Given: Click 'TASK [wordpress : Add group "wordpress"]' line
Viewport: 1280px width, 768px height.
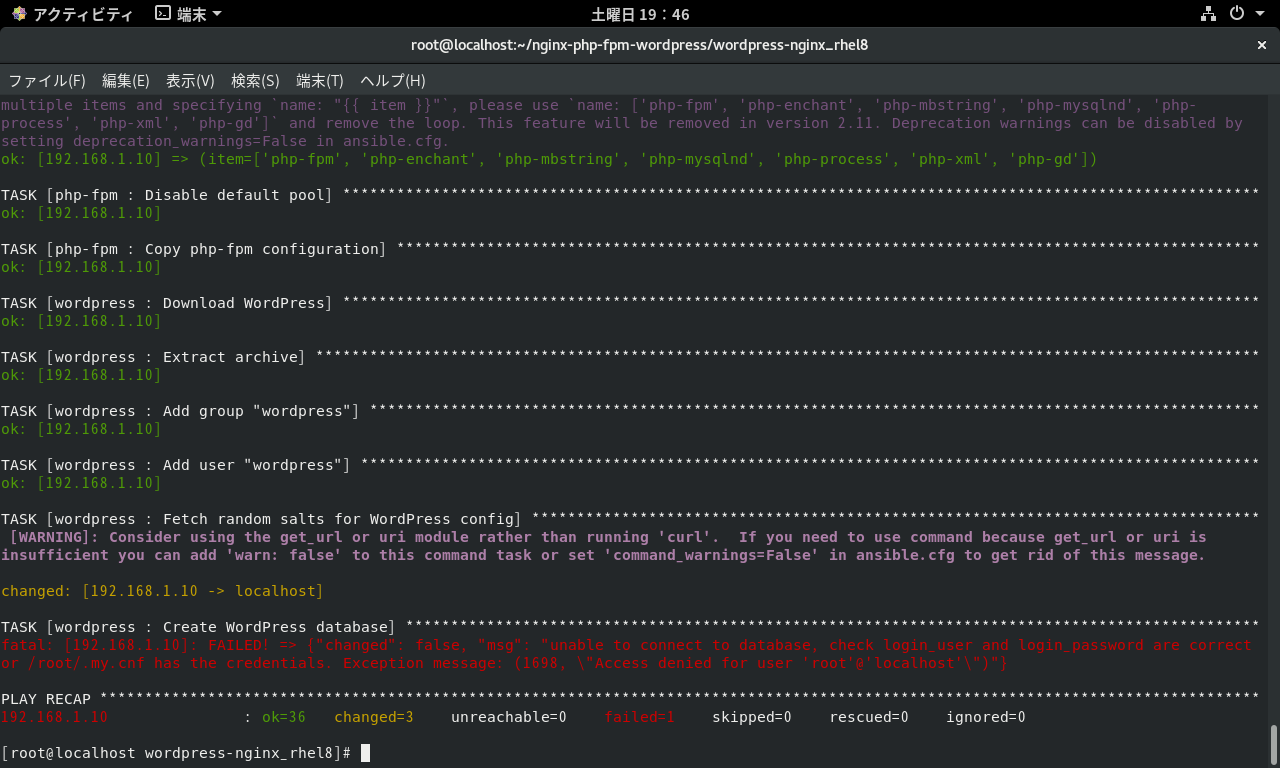Looking at the screenshot, I should pos(630,411).
